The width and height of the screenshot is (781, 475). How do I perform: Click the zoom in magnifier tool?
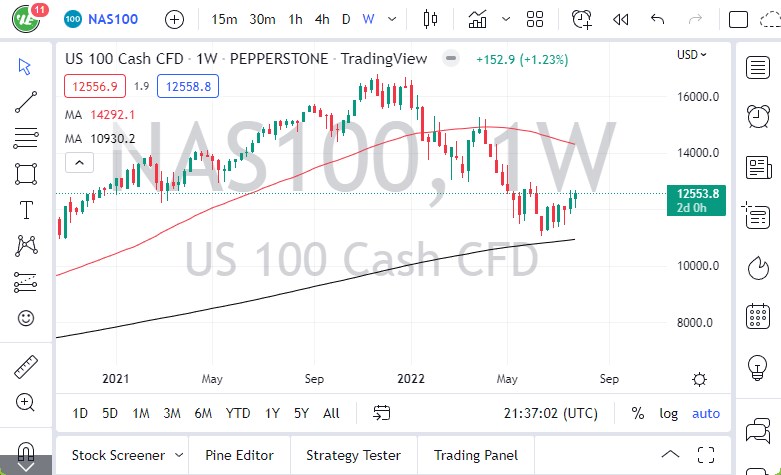coord(26,402)
